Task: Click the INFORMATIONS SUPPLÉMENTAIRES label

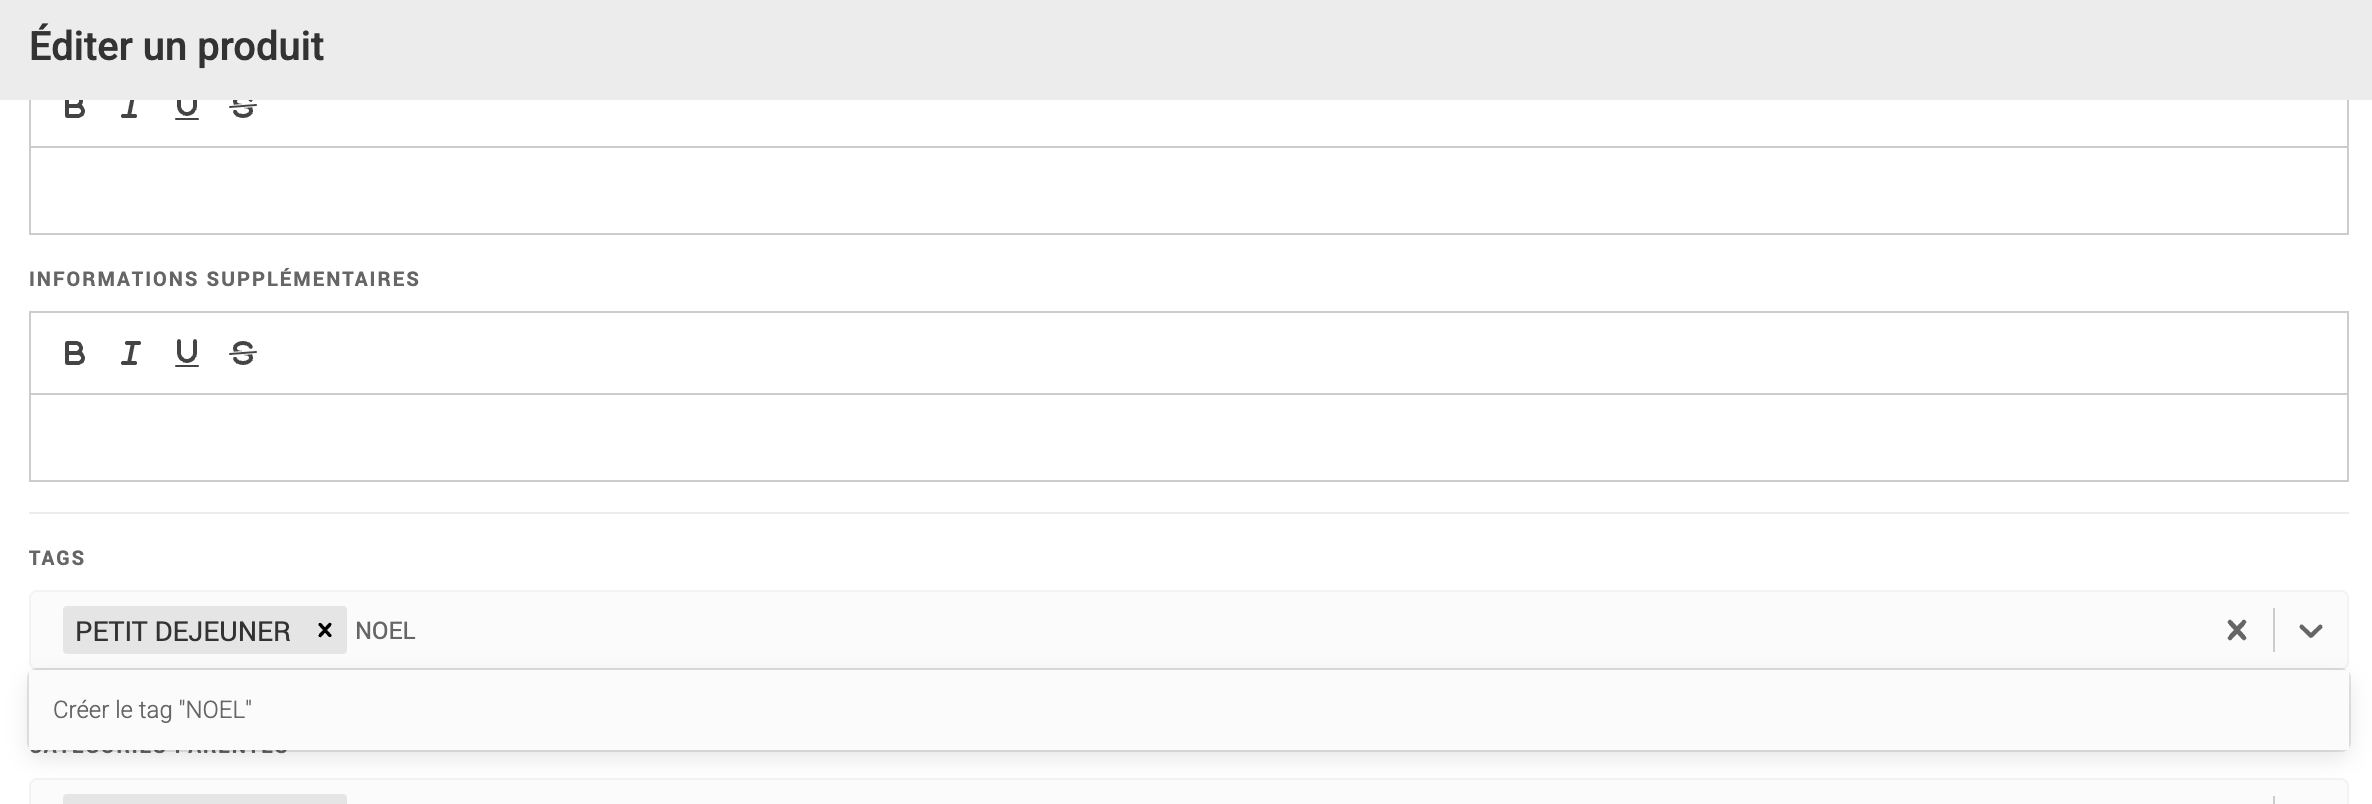Action: tap(224, 279)
